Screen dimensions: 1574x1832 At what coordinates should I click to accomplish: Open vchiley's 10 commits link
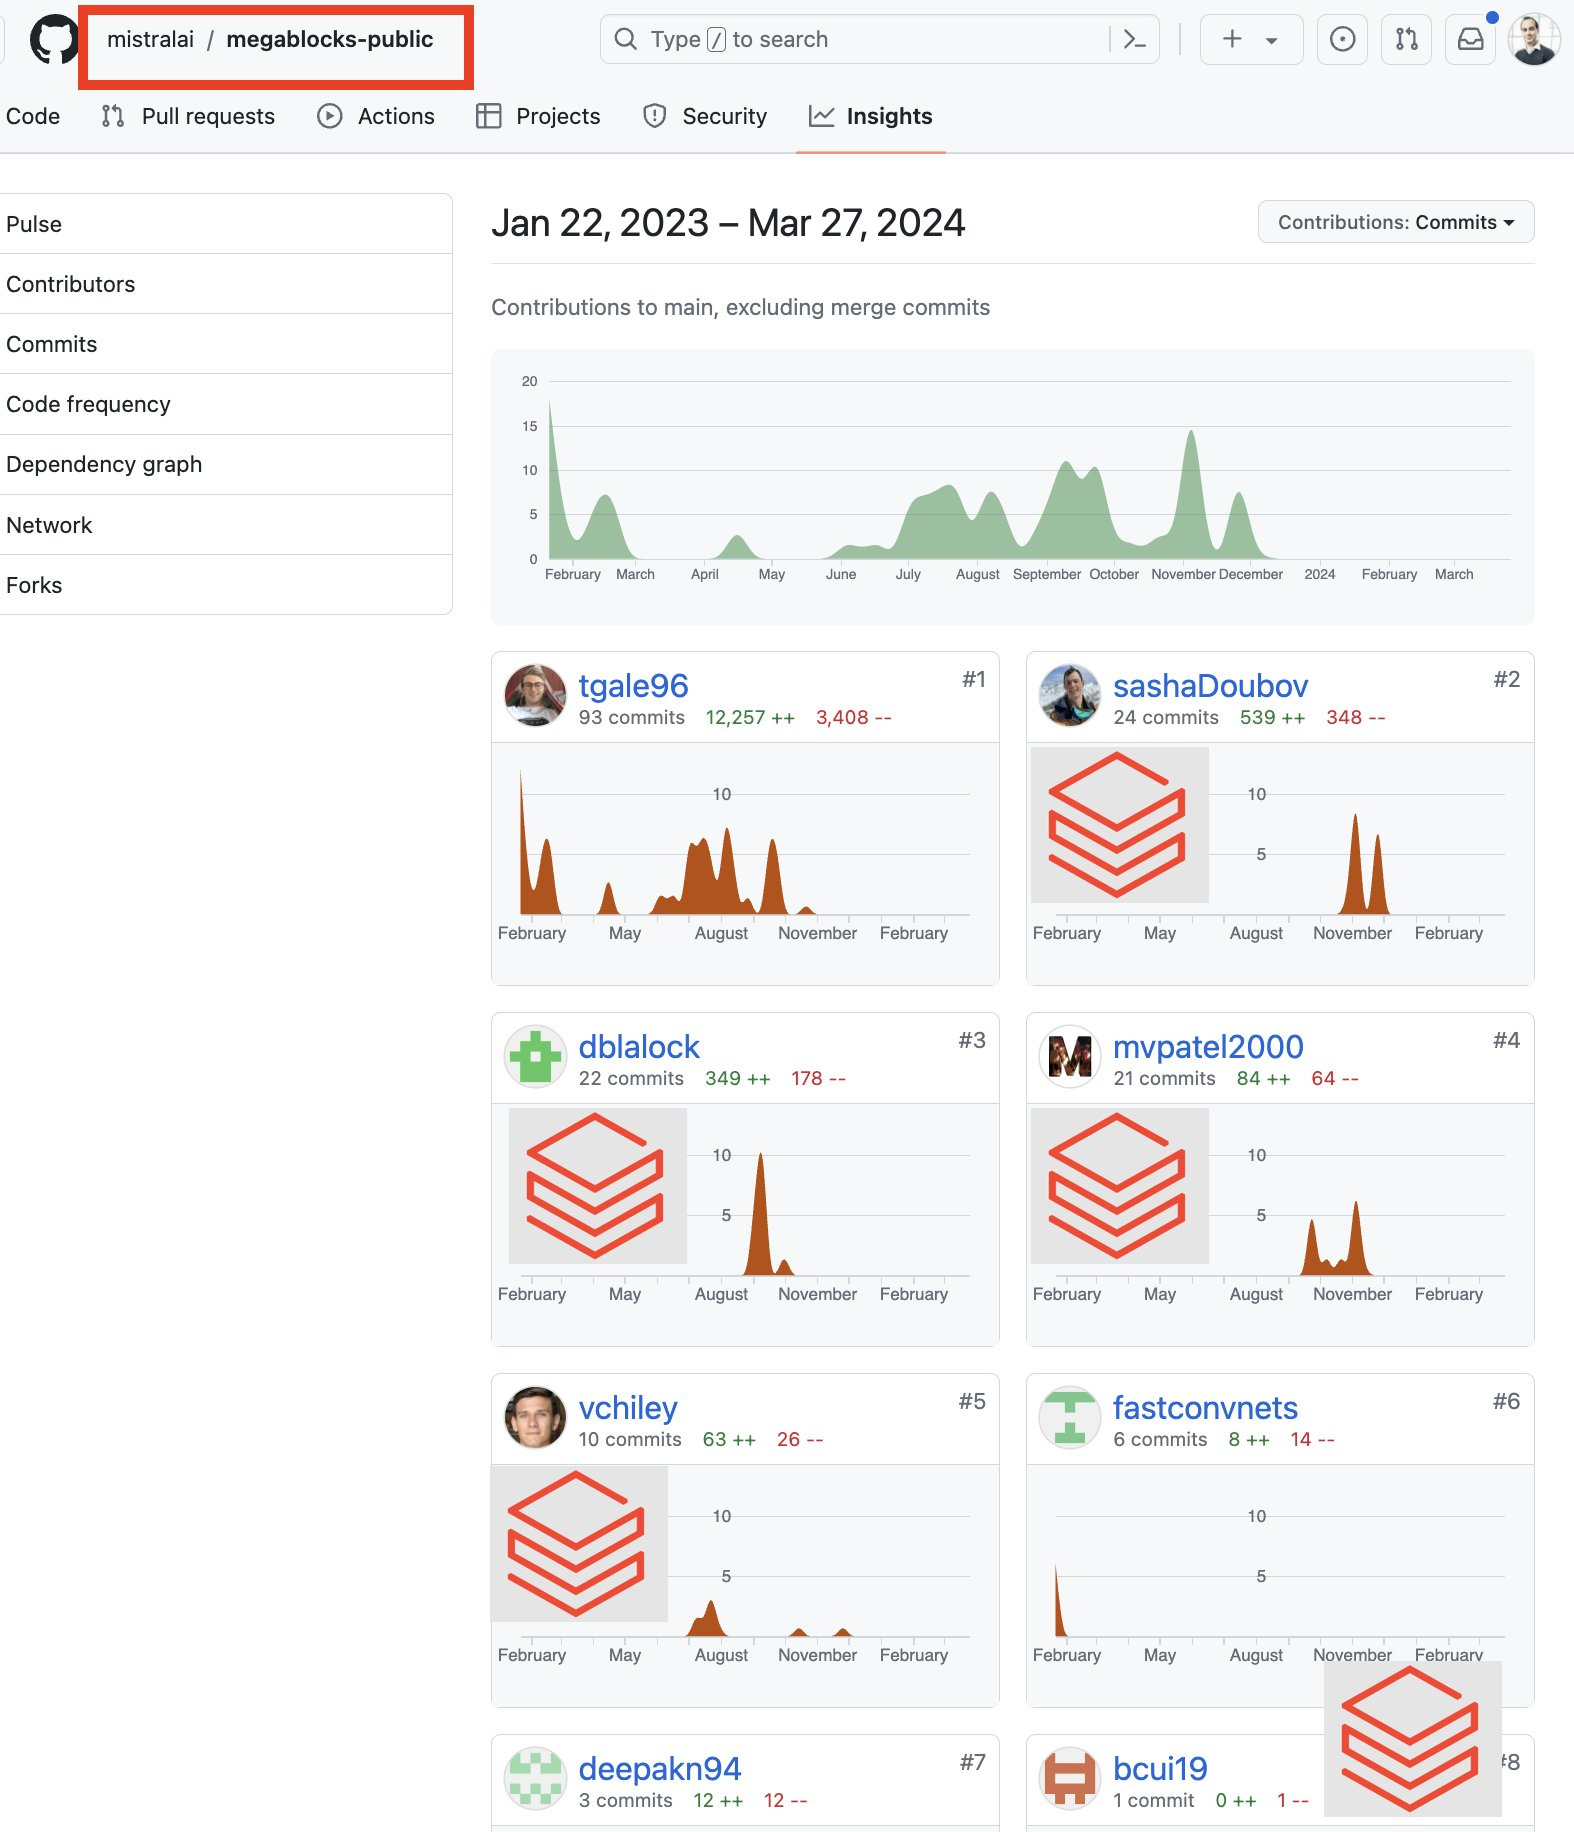tap(630, 1440)
